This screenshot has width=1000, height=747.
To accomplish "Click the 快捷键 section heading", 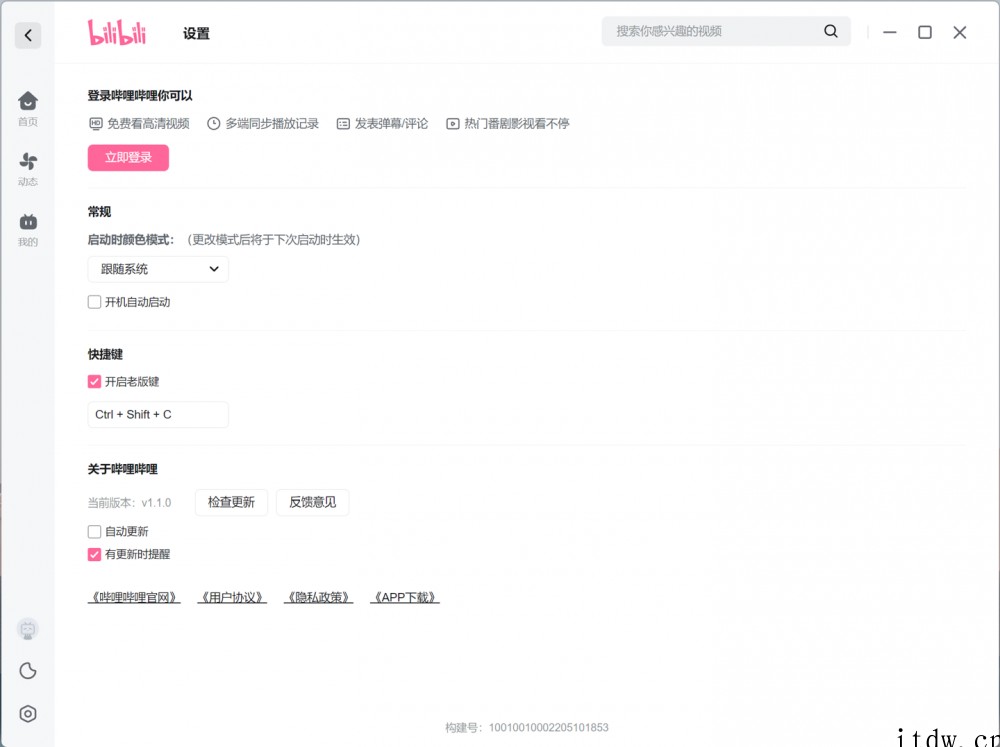I will [x=105, y=354].
